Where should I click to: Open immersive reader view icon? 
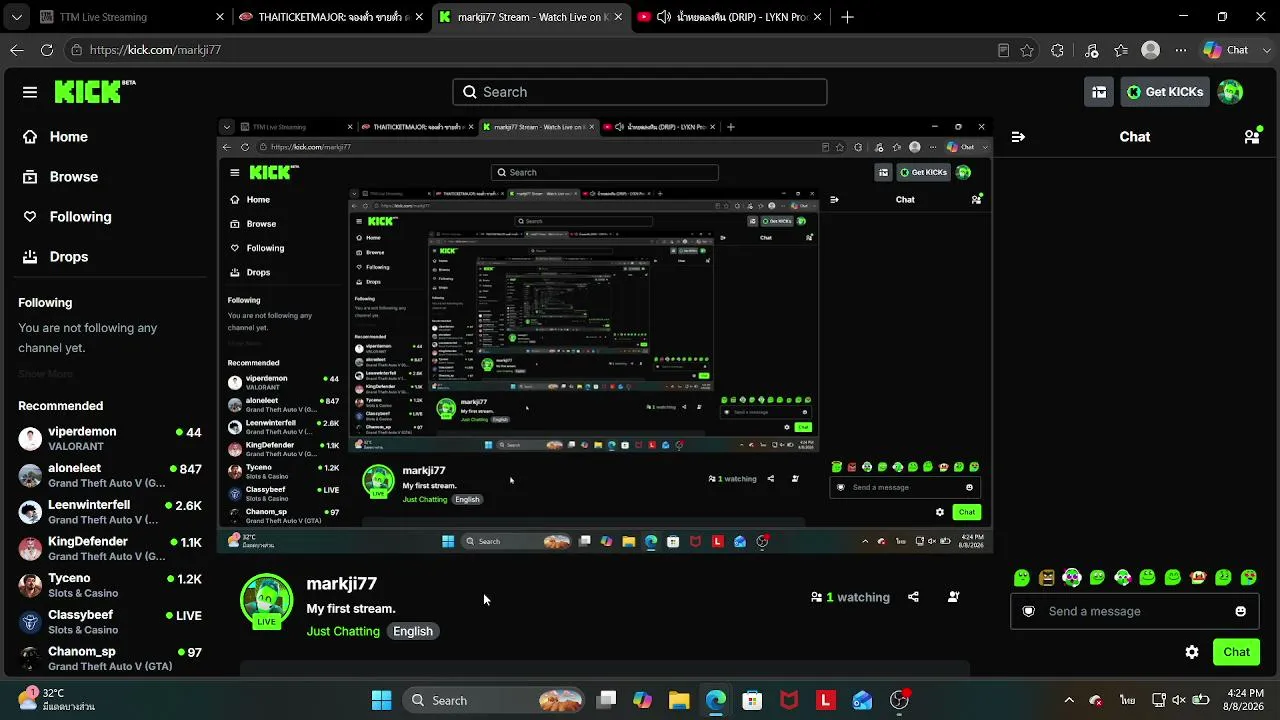(1003, 50)
